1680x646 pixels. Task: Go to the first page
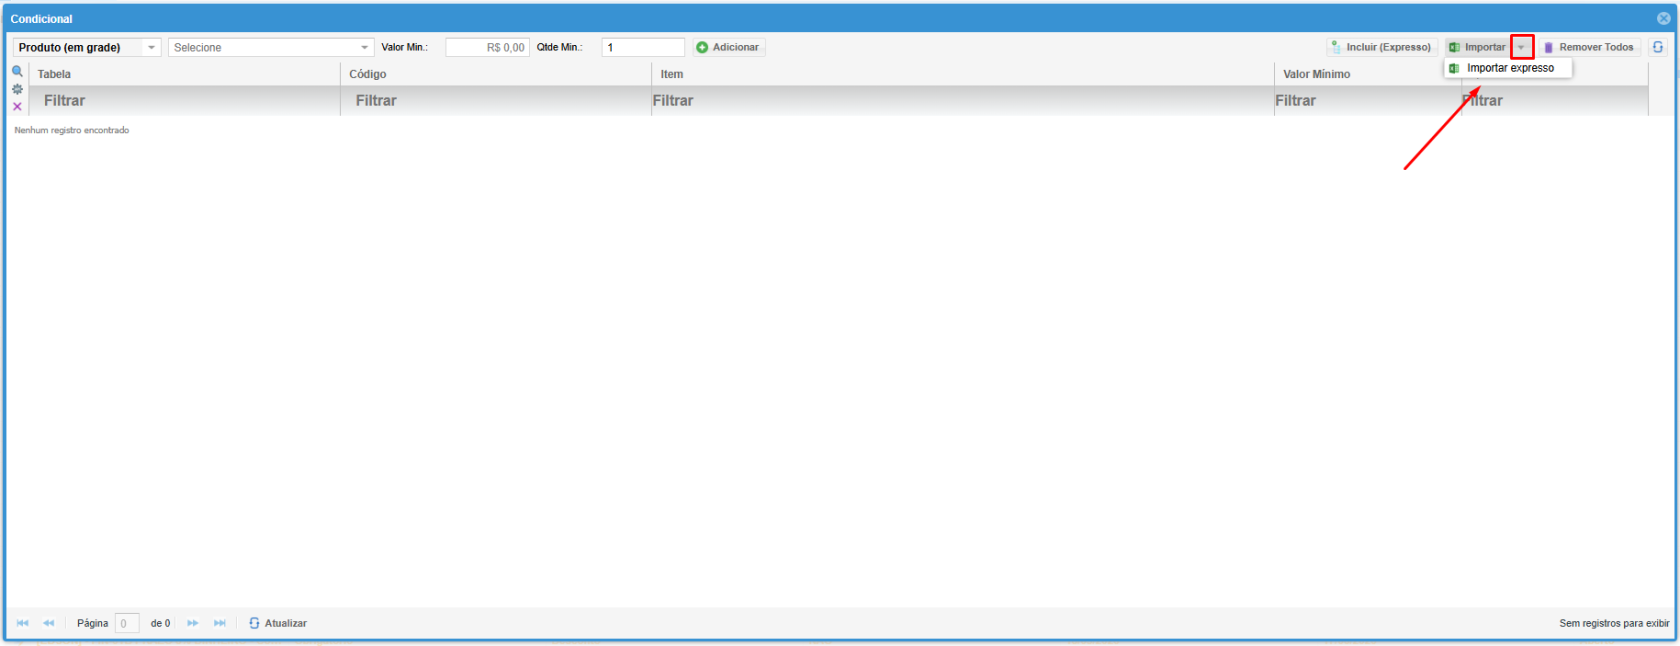23,623
